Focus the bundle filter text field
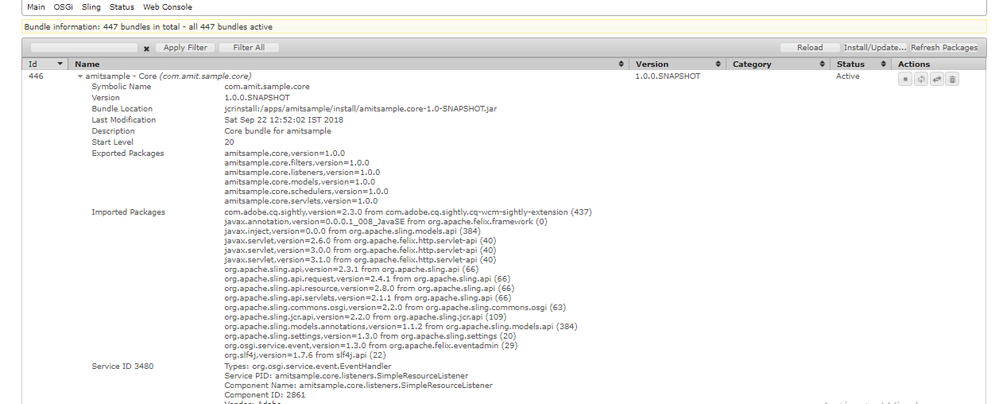 [x=84, y=48]
